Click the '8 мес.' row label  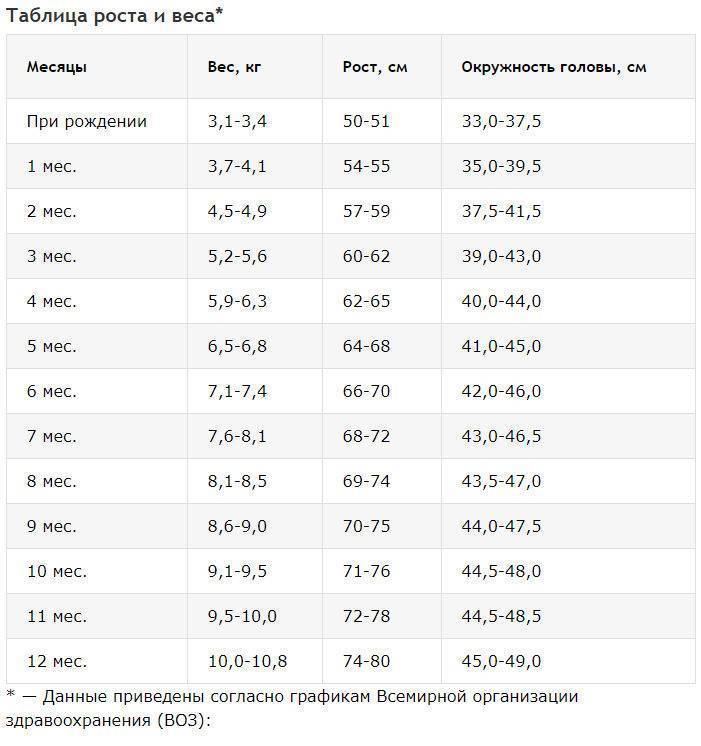(51, 481)
